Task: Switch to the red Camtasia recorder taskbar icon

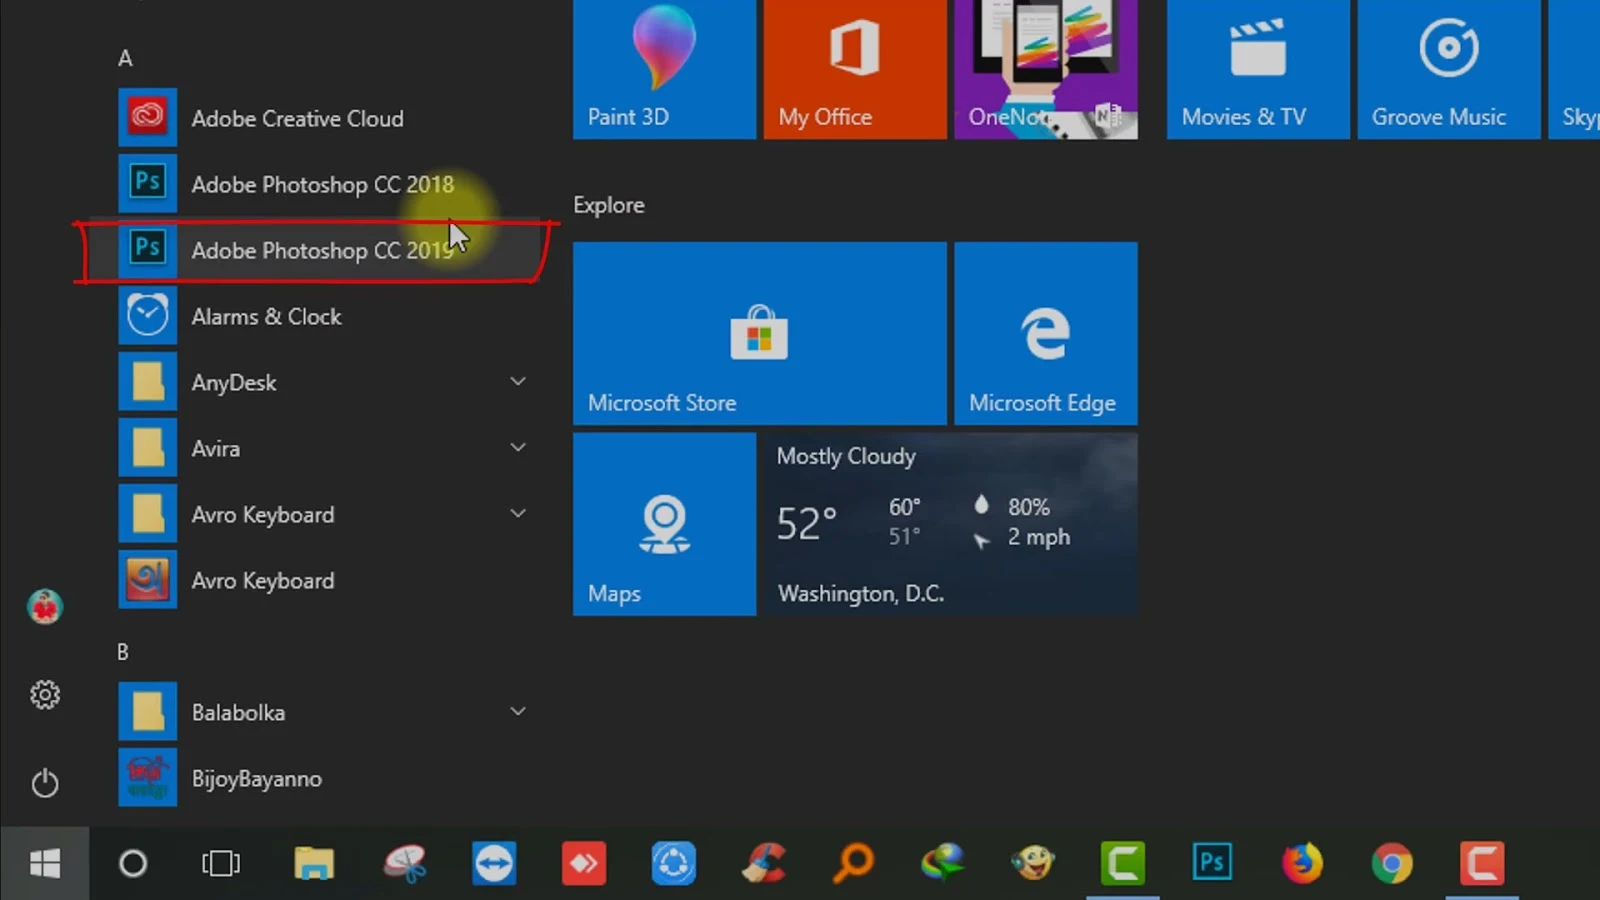Action: (x=1482, y=863)
